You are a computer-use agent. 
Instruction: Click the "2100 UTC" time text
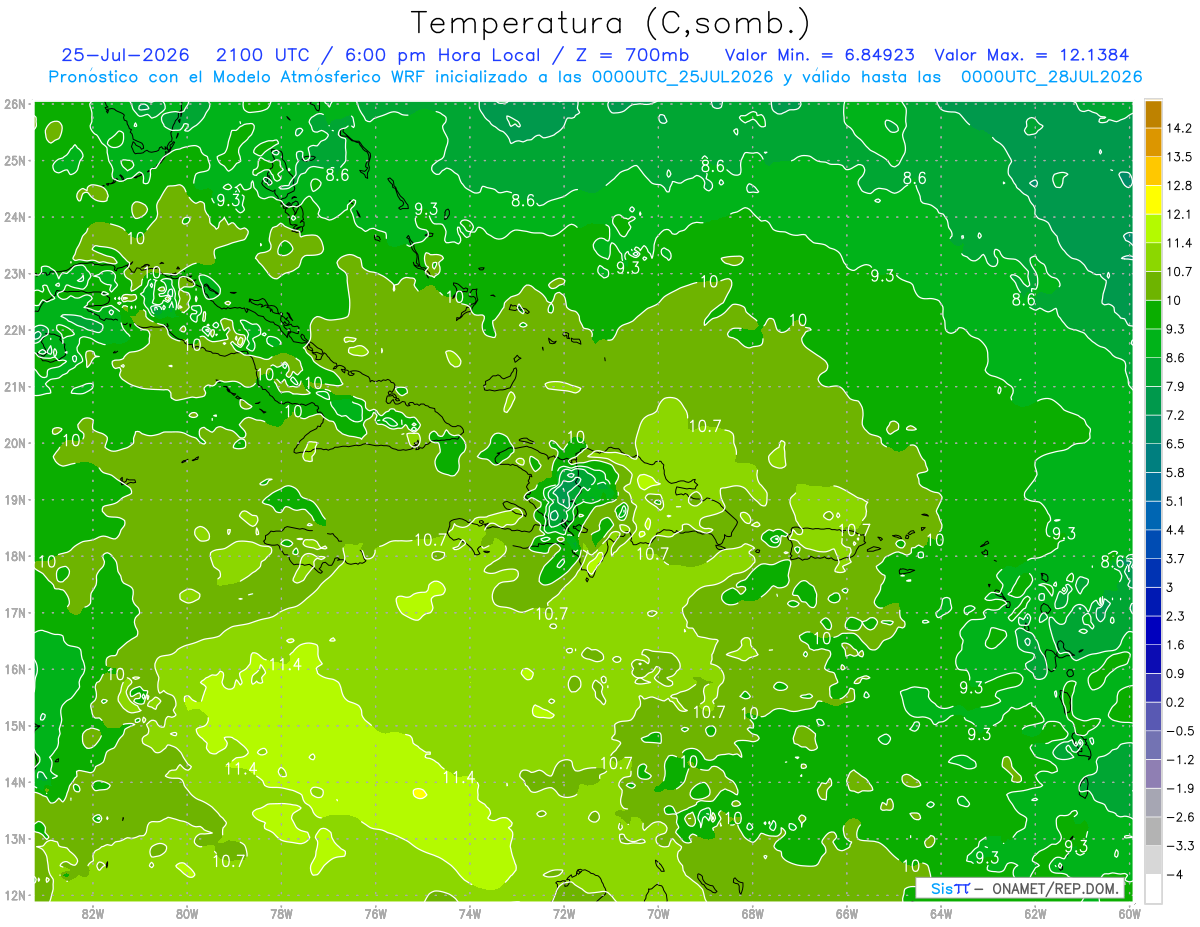[x=262, y=54]
